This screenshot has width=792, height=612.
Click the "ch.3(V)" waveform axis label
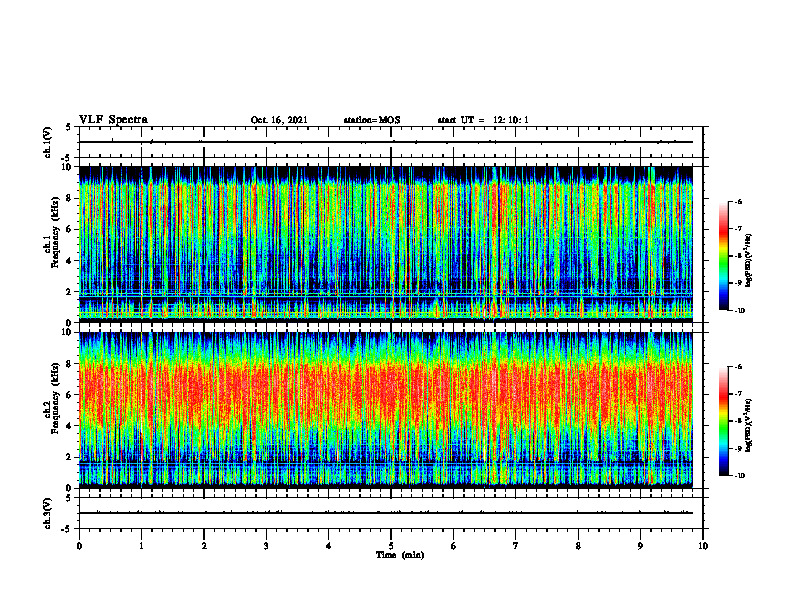[x=47, y=514]
